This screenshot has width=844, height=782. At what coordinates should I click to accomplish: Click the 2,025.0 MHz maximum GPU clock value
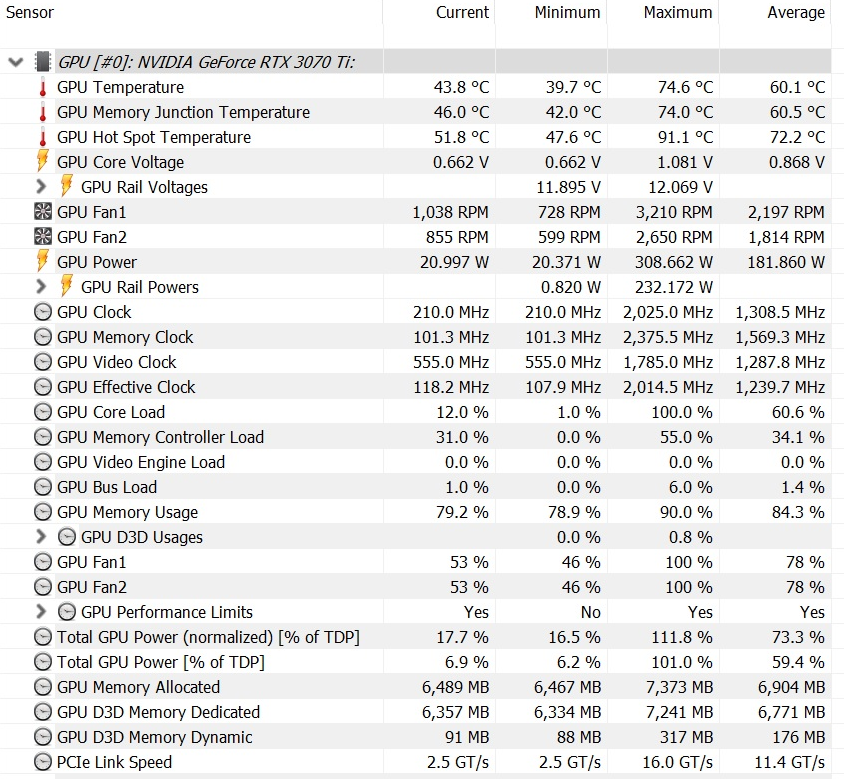[668, 312]
